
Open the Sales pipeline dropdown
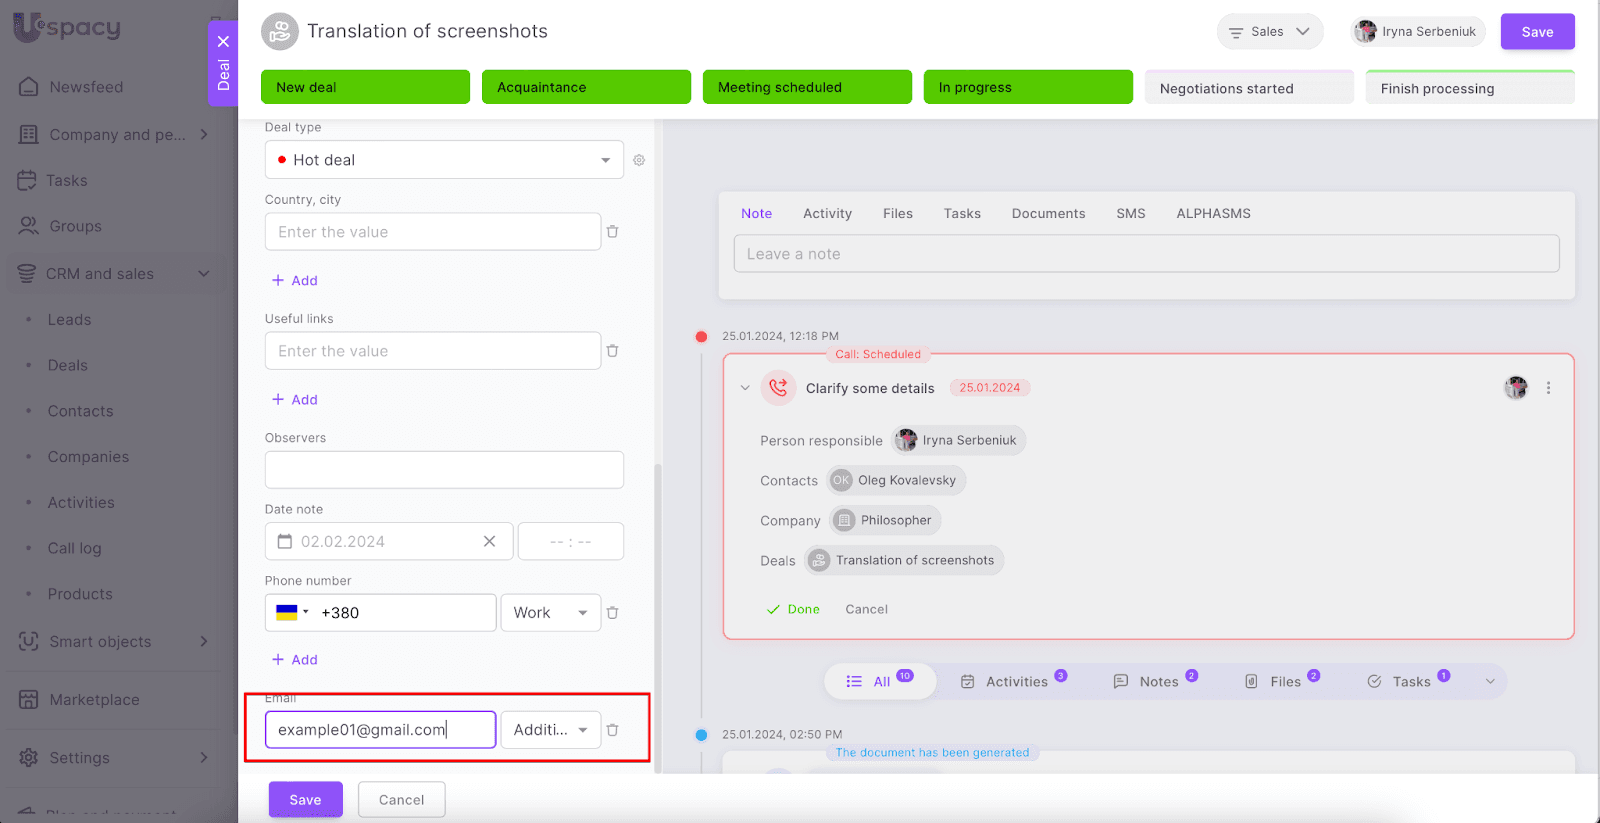coord(1269,32)
